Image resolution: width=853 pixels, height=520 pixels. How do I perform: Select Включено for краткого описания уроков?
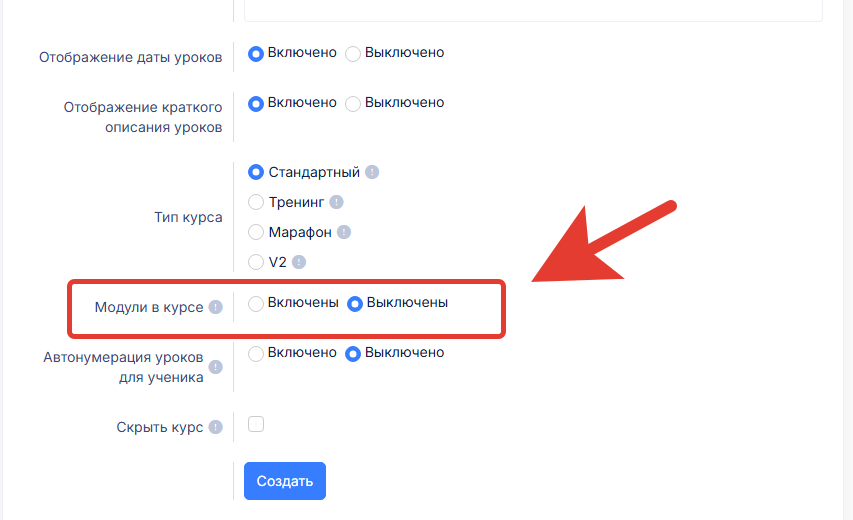(x=256, y=103)
